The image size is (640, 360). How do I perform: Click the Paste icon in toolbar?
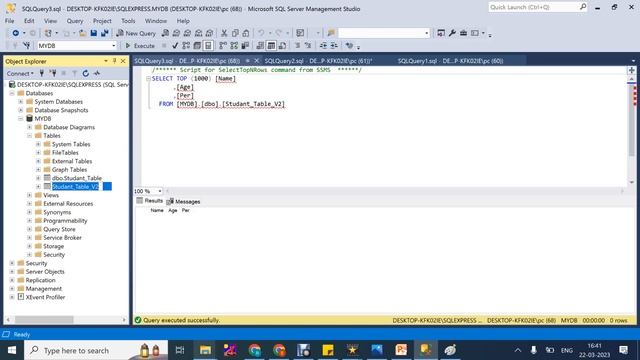pyautogui.click(x=246, y=33)
